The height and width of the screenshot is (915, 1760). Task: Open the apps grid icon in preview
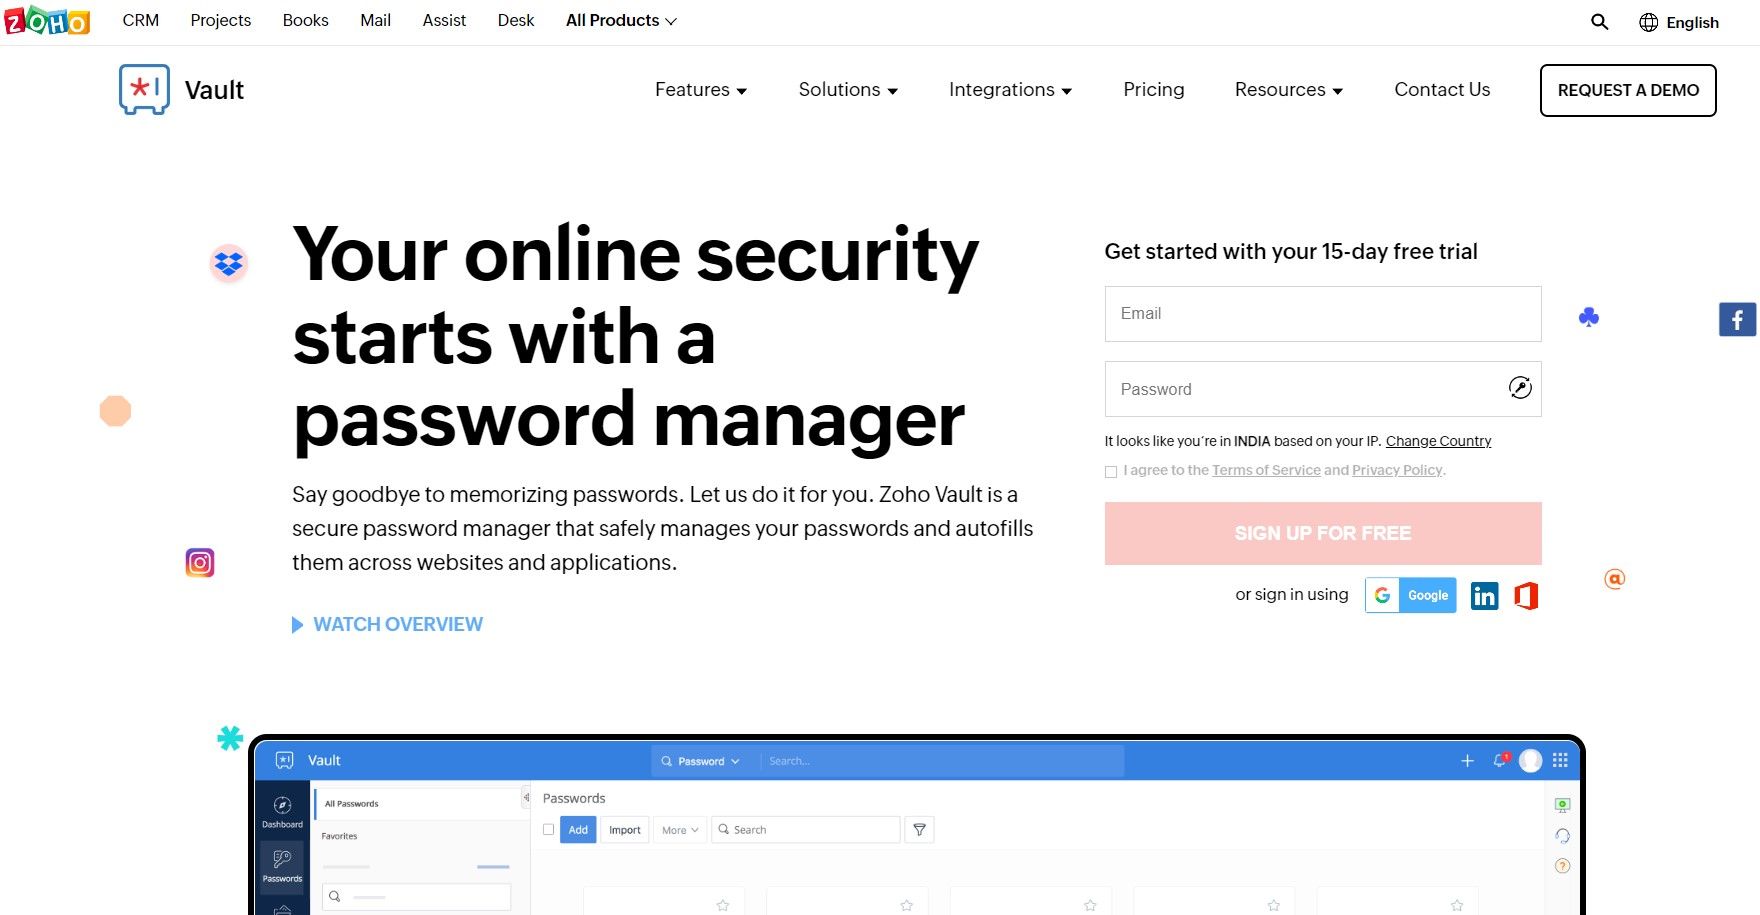click(x=1560, y=761)
